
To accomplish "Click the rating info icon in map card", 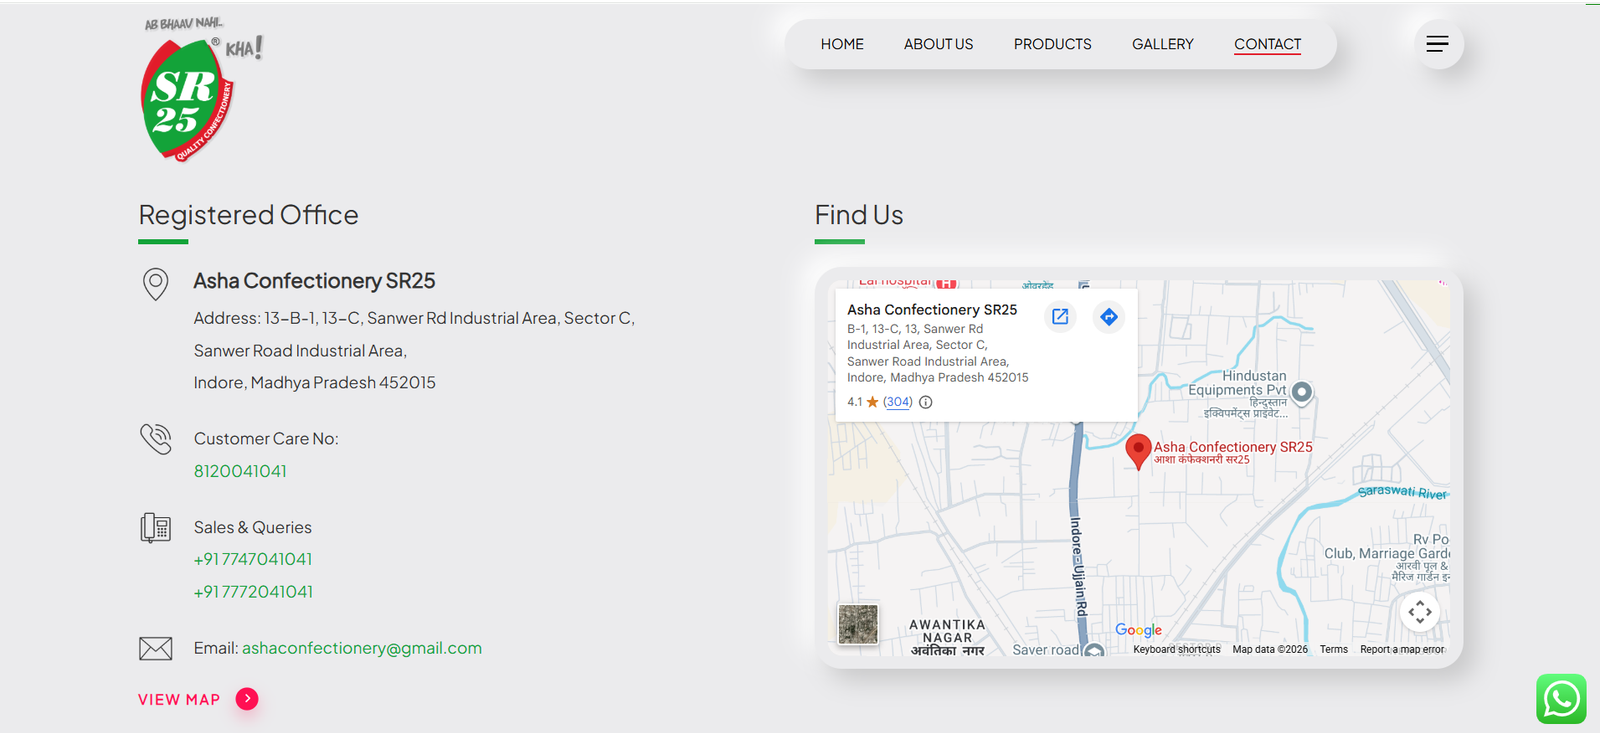I will [926, 402].
